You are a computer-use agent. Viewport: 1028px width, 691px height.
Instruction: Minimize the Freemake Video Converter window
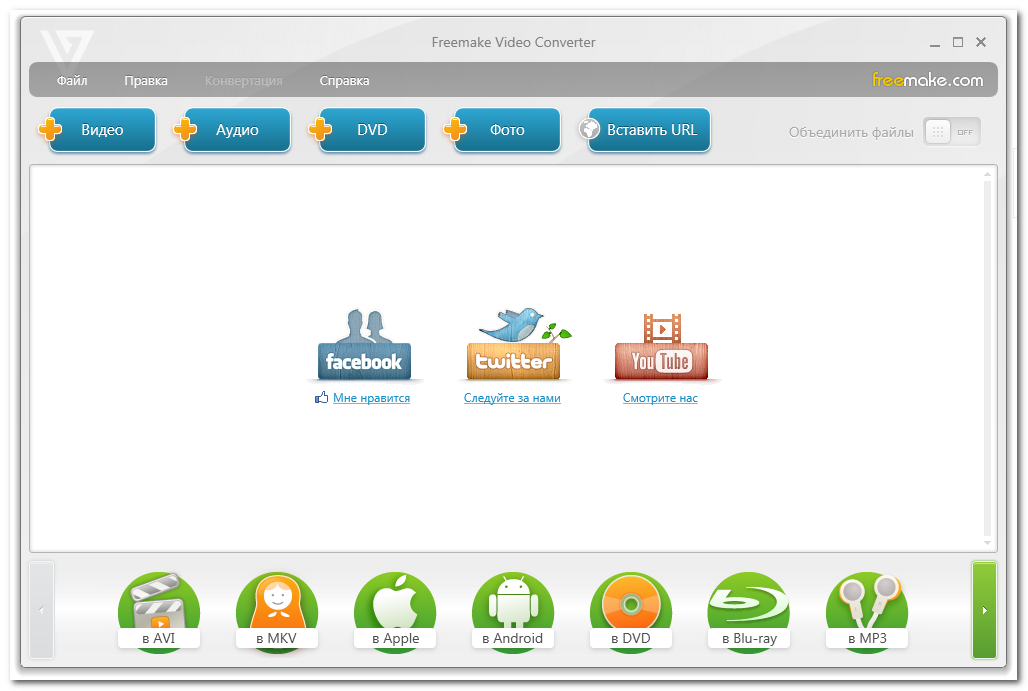pyautogui.click(x=935, y=43)
